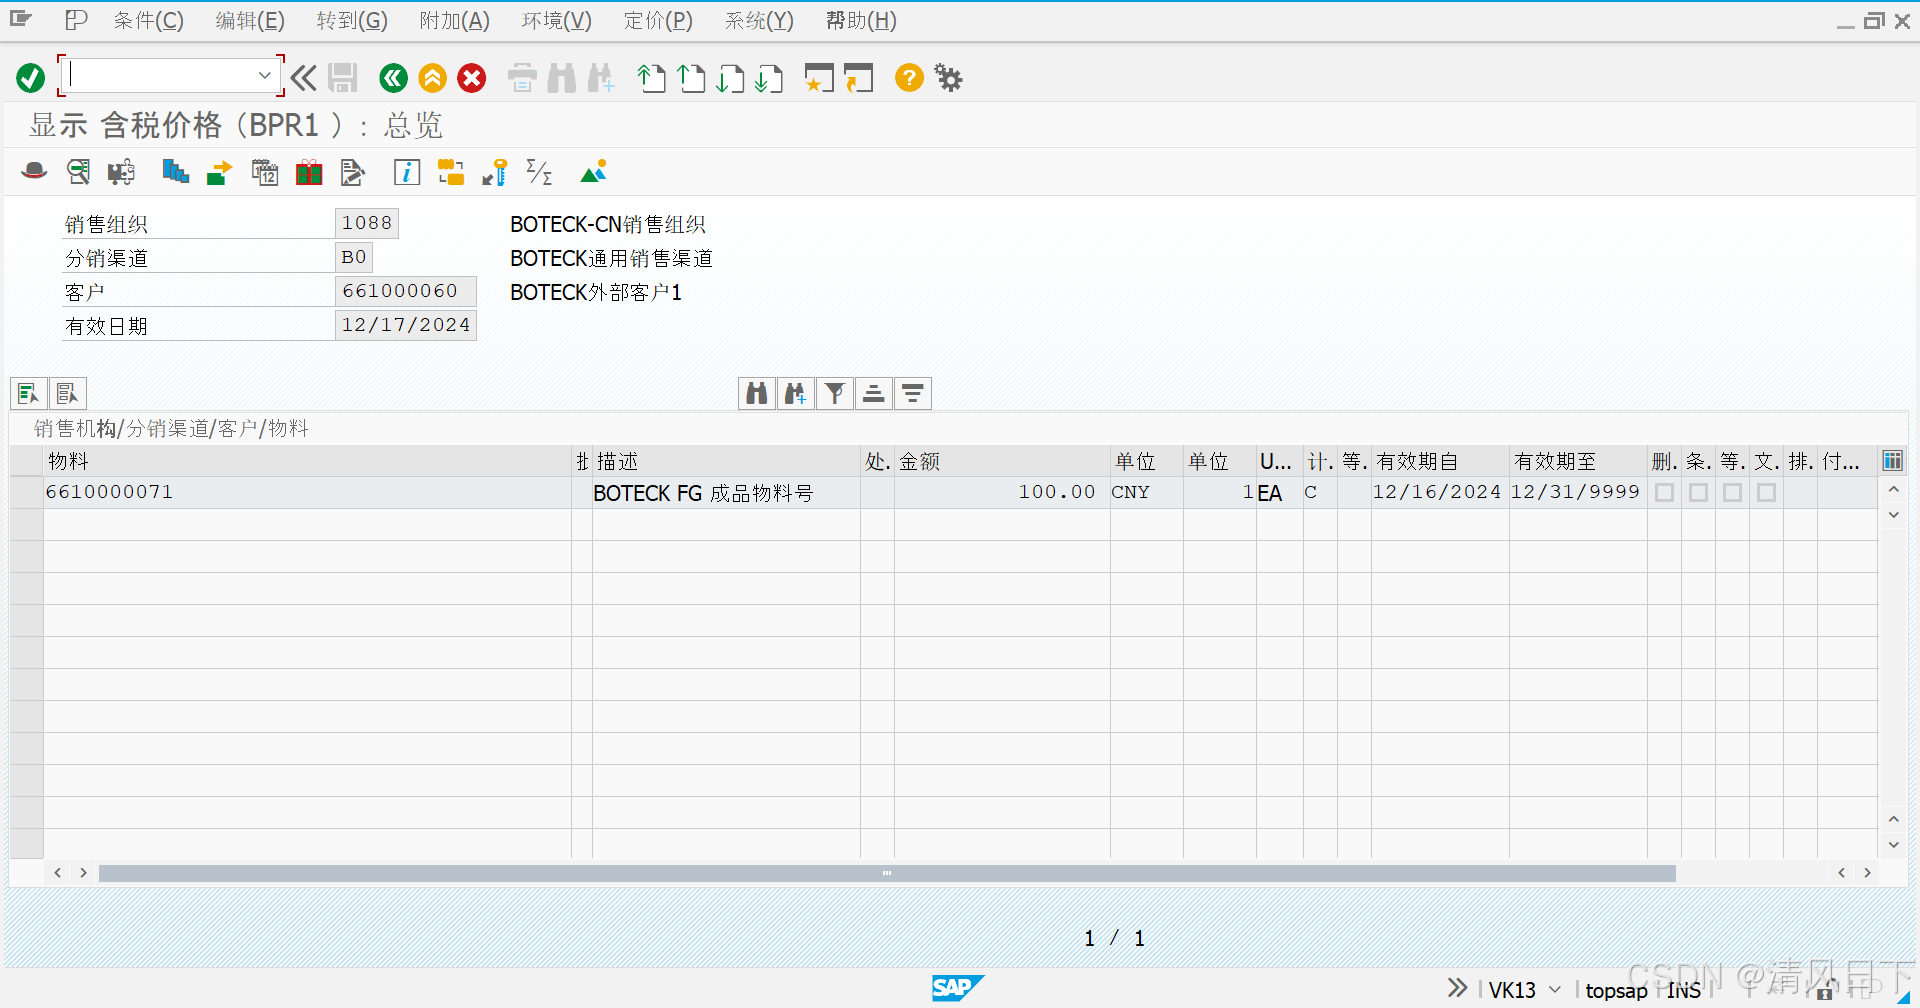Click the Create New Session icon
1920x1008 pixels.
point(819,77)
